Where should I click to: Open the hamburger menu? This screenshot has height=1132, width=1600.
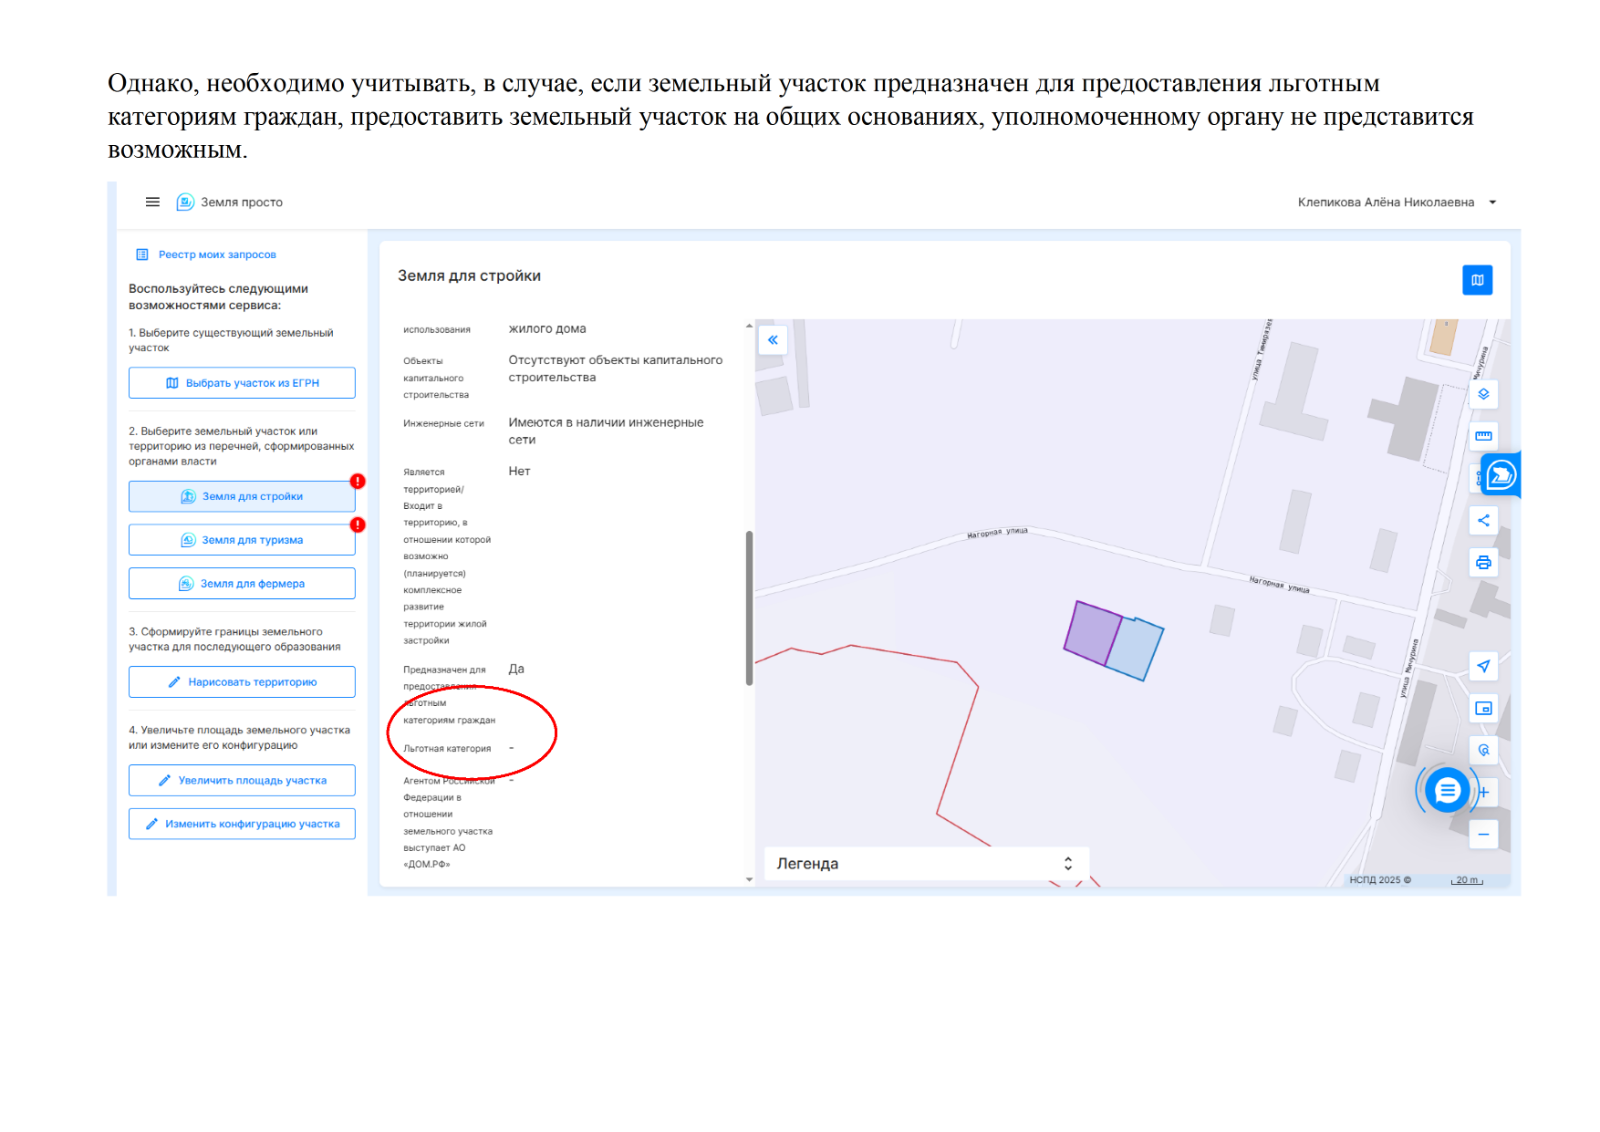[x=152, y=202]
